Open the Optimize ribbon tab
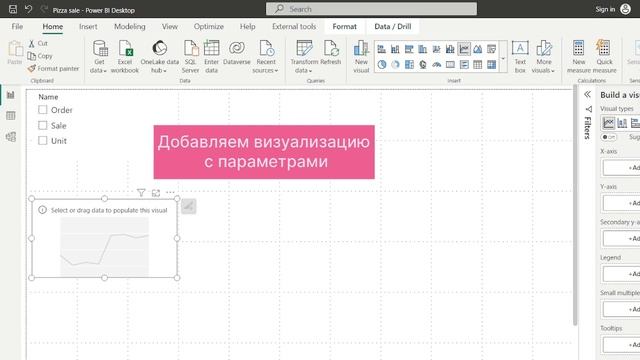This screenshot has width=640, height=360. tap(209, 27)
